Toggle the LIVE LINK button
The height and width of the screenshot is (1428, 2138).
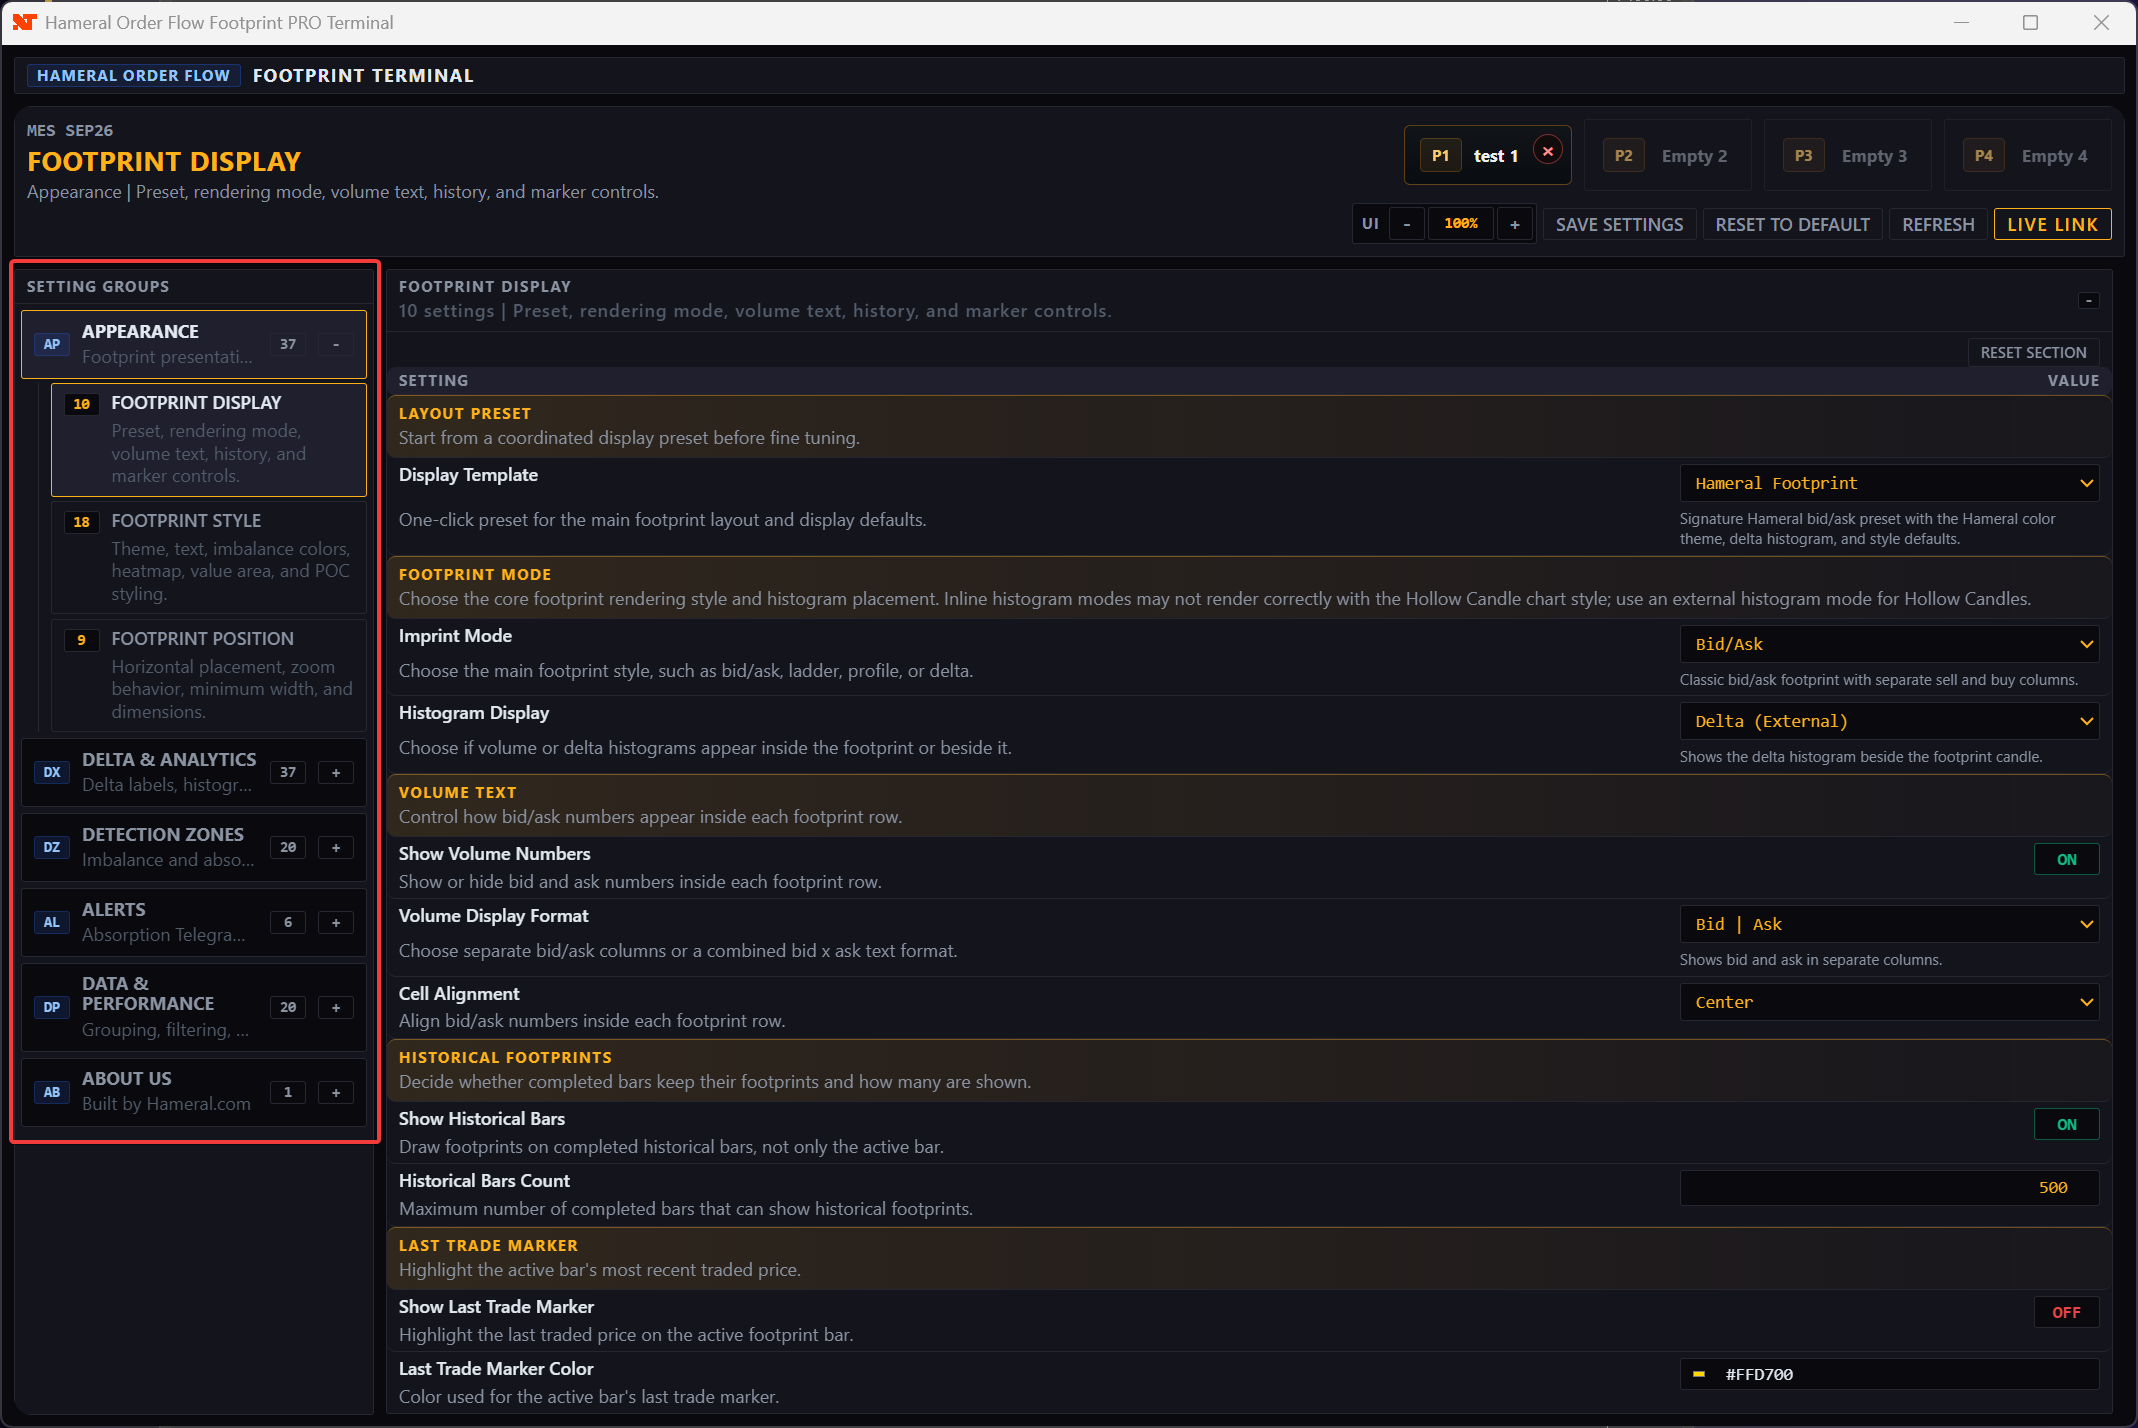[x=2052, y=224]
